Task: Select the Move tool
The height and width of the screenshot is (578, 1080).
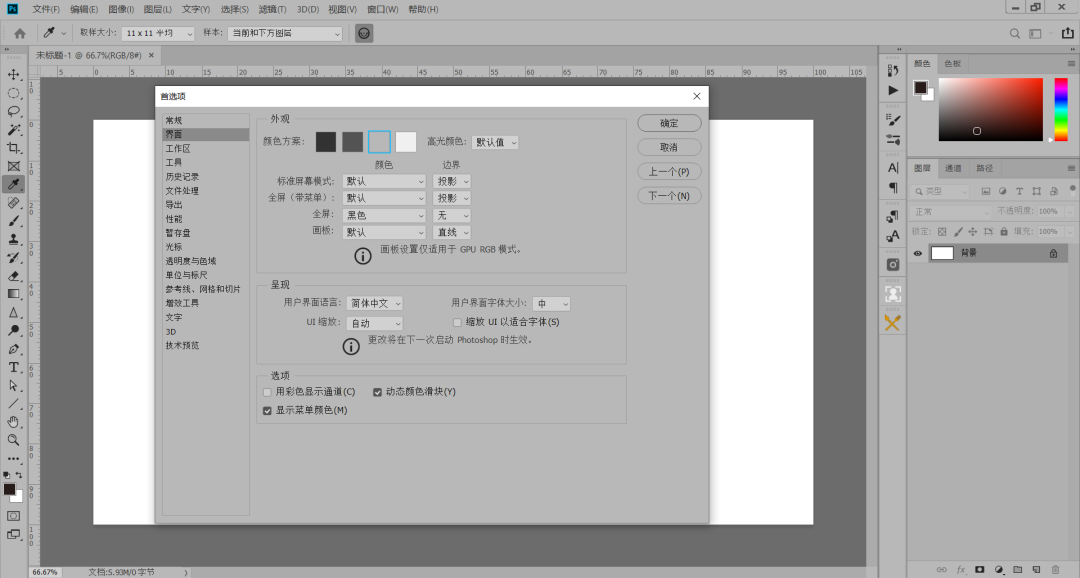Action: [x=14, y=74]
